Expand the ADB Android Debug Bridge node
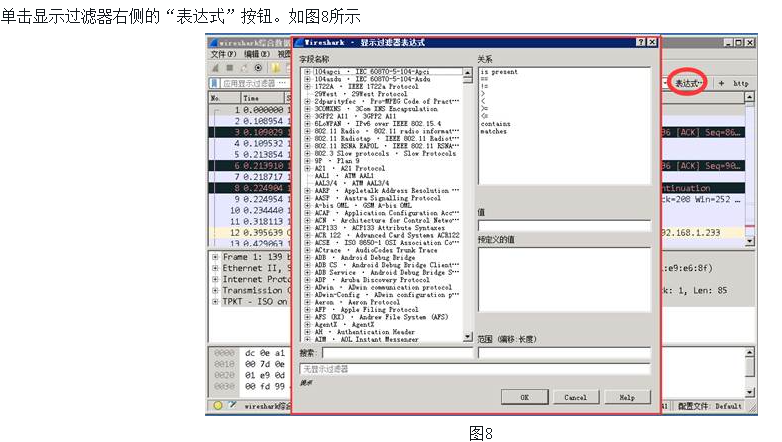782x442 pixels. point(308,257)
